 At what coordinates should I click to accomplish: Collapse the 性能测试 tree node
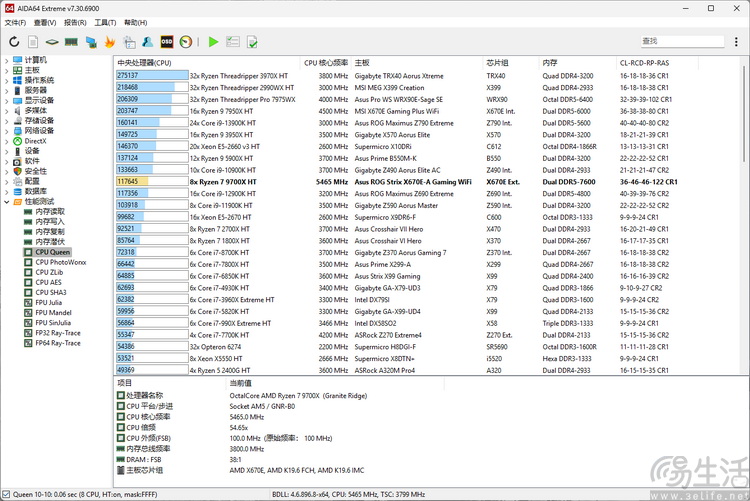point(6,201)
